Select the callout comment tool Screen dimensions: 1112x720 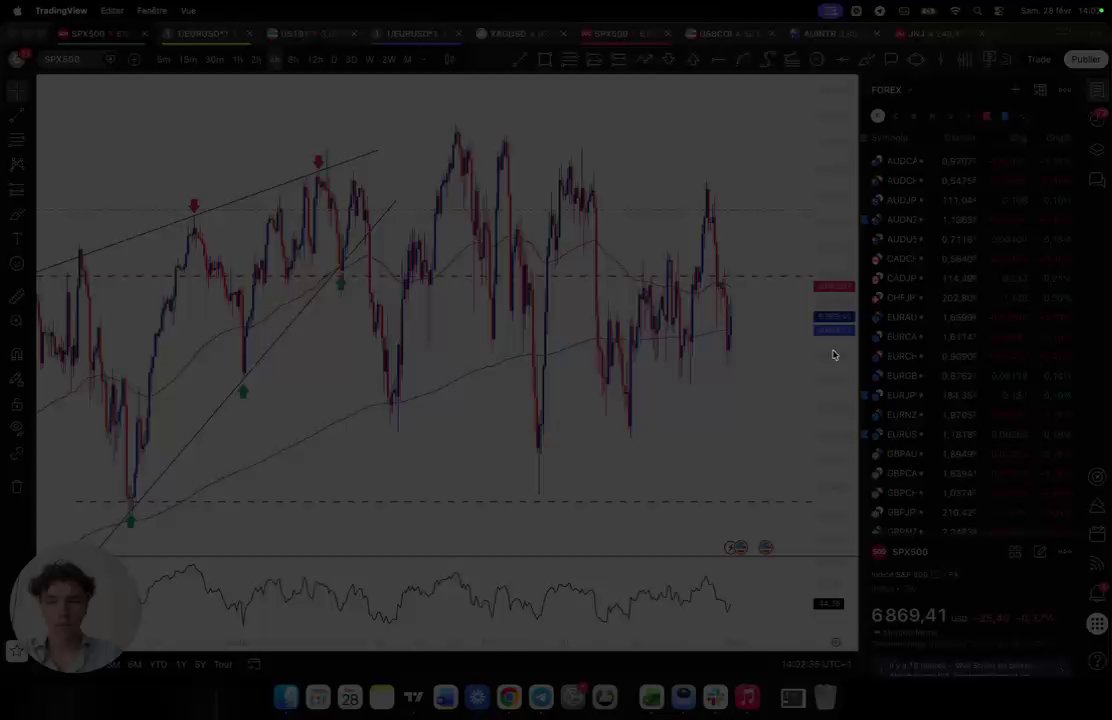click(891, 60)
